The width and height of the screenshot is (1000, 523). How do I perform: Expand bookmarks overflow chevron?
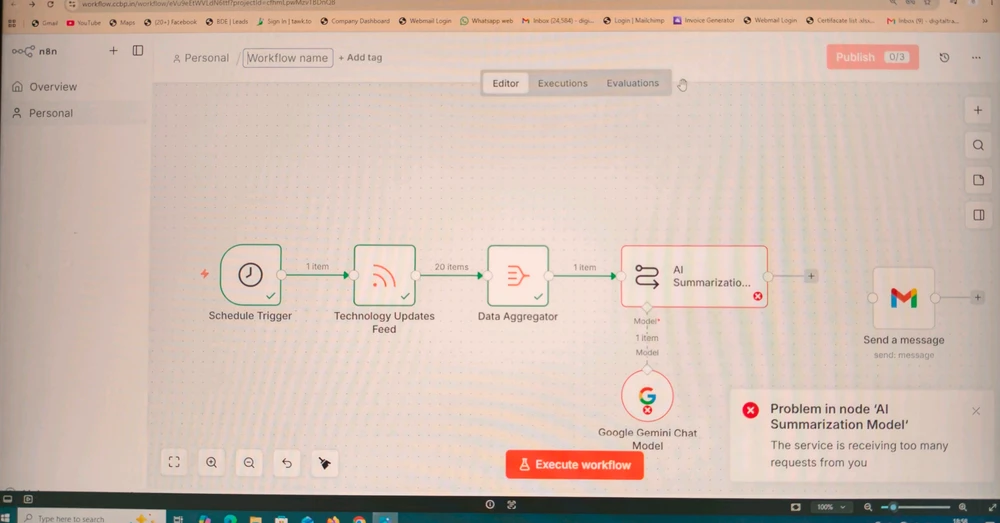pos(986,20)
